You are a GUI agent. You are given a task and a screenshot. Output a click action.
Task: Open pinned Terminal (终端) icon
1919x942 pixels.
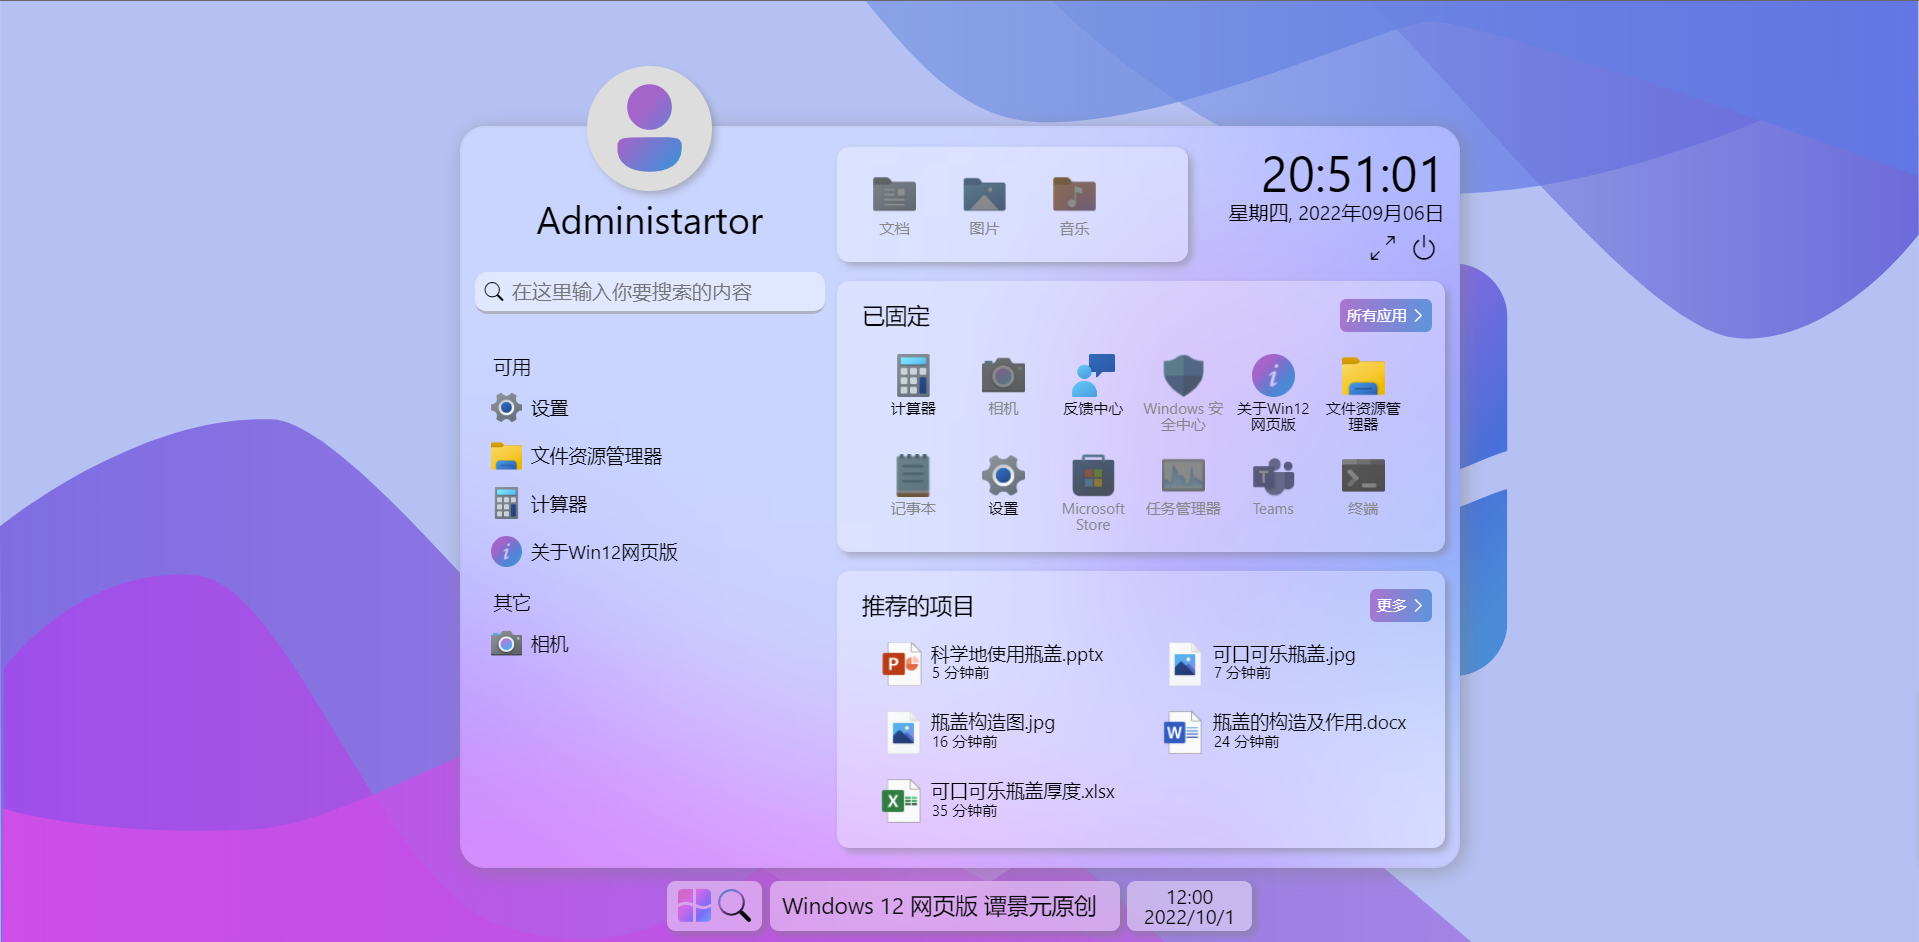(1363, 476)
